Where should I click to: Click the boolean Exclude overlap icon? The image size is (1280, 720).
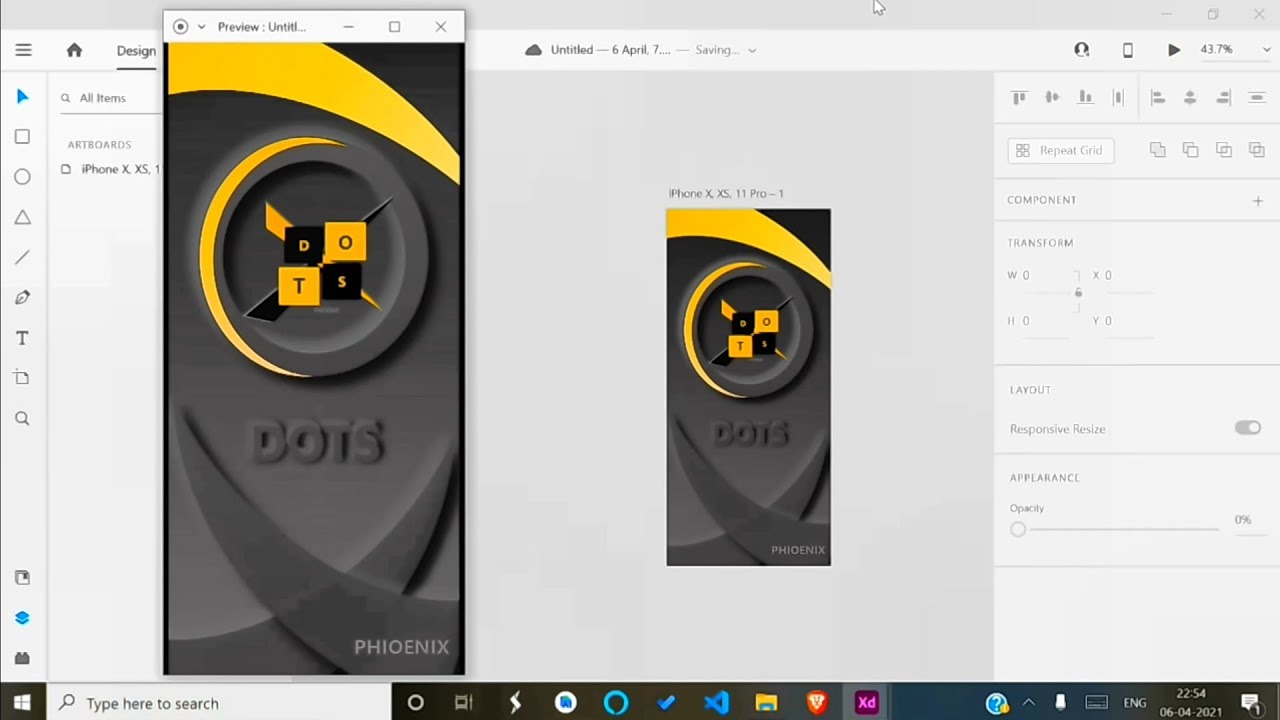pyautogui.click(x=1256, y=150)
